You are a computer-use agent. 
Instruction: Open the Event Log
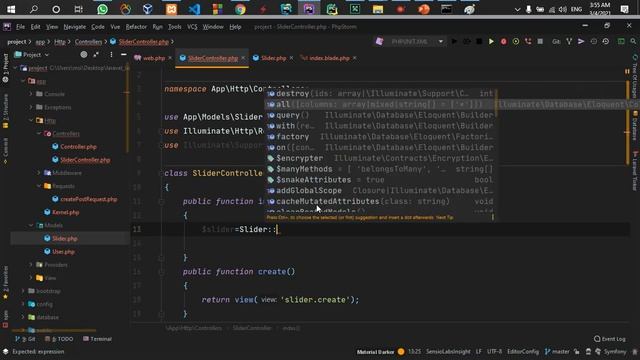point(609,339)
